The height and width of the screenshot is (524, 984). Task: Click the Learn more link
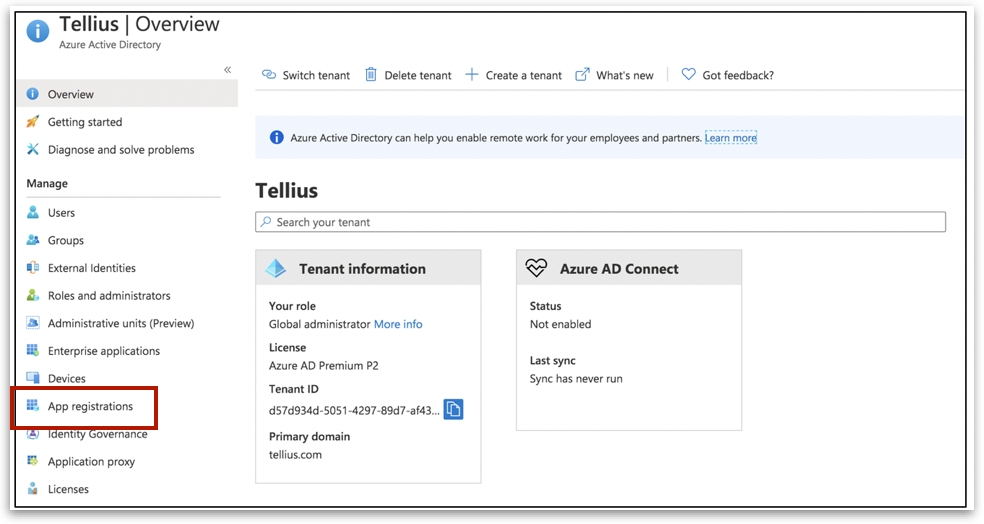[x=730, y=138]
